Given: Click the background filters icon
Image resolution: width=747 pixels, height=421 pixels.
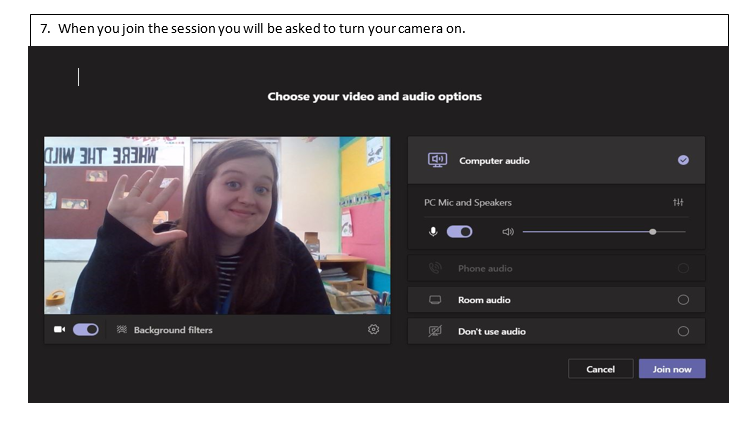Looking at the screenshot, I should coord(122,329).
